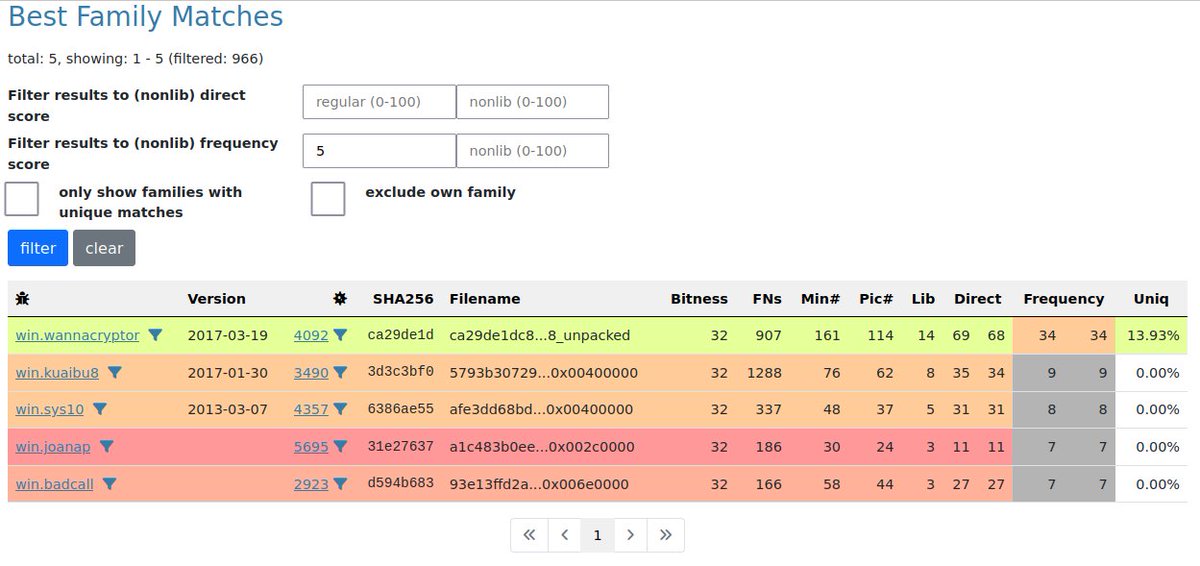
Task: Reset the filters with the clear button
Action: 104,248
